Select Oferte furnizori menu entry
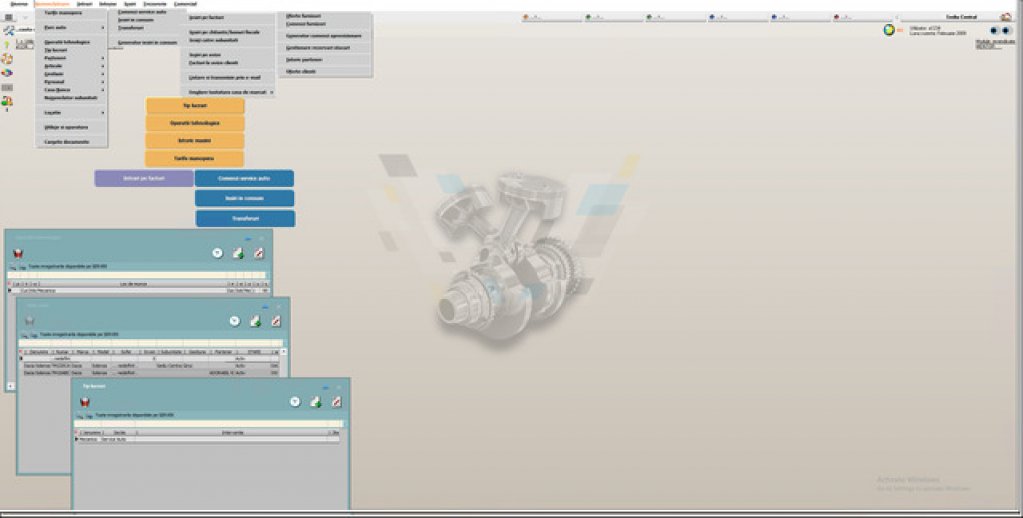 pos(303,16)
